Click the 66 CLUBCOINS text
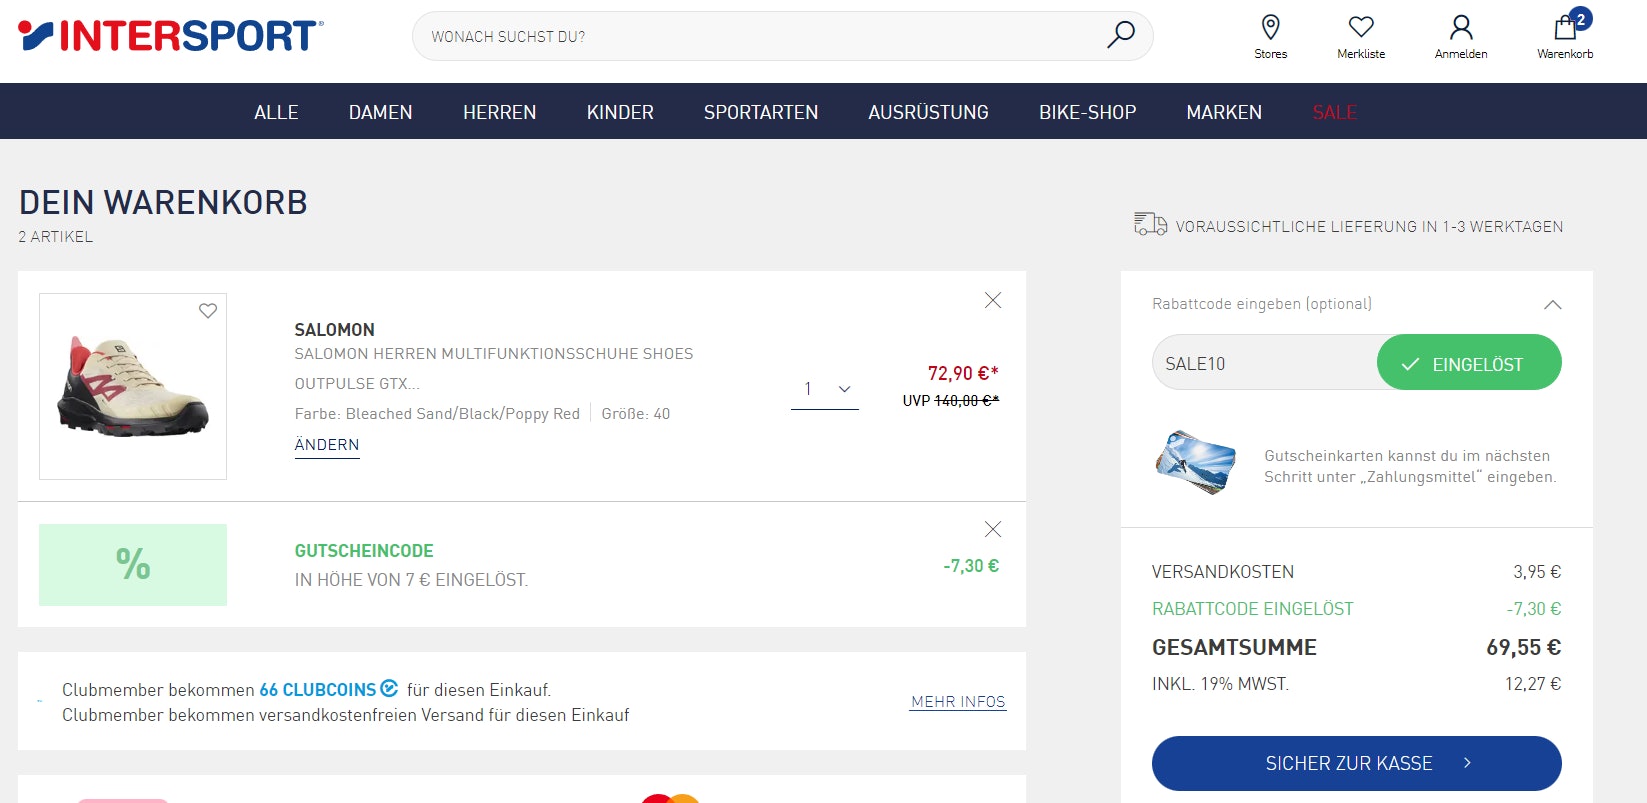The width and height of the screenshot is (1647, 803). 318,689
